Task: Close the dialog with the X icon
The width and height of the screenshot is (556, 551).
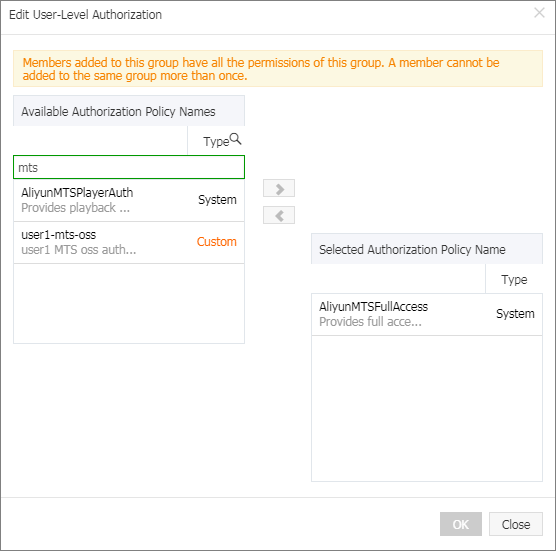Action: click(x=539, y=13)
